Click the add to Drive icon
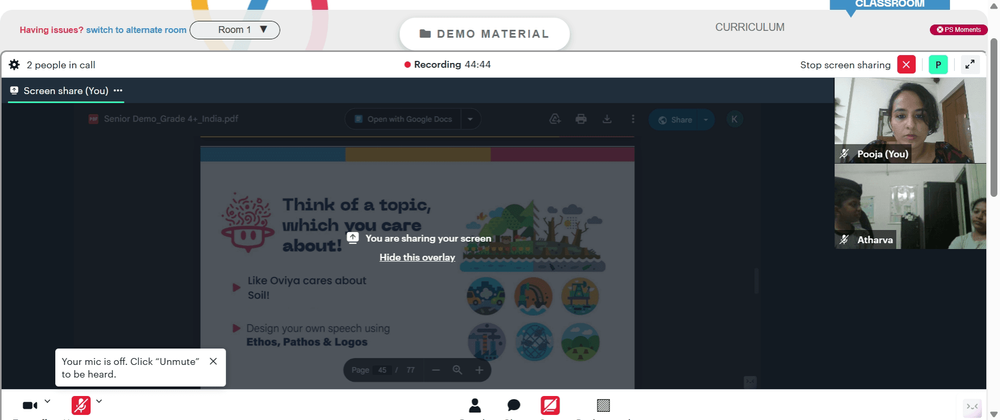The width and height of the screenshot is (1000, 420). [554, 119]
